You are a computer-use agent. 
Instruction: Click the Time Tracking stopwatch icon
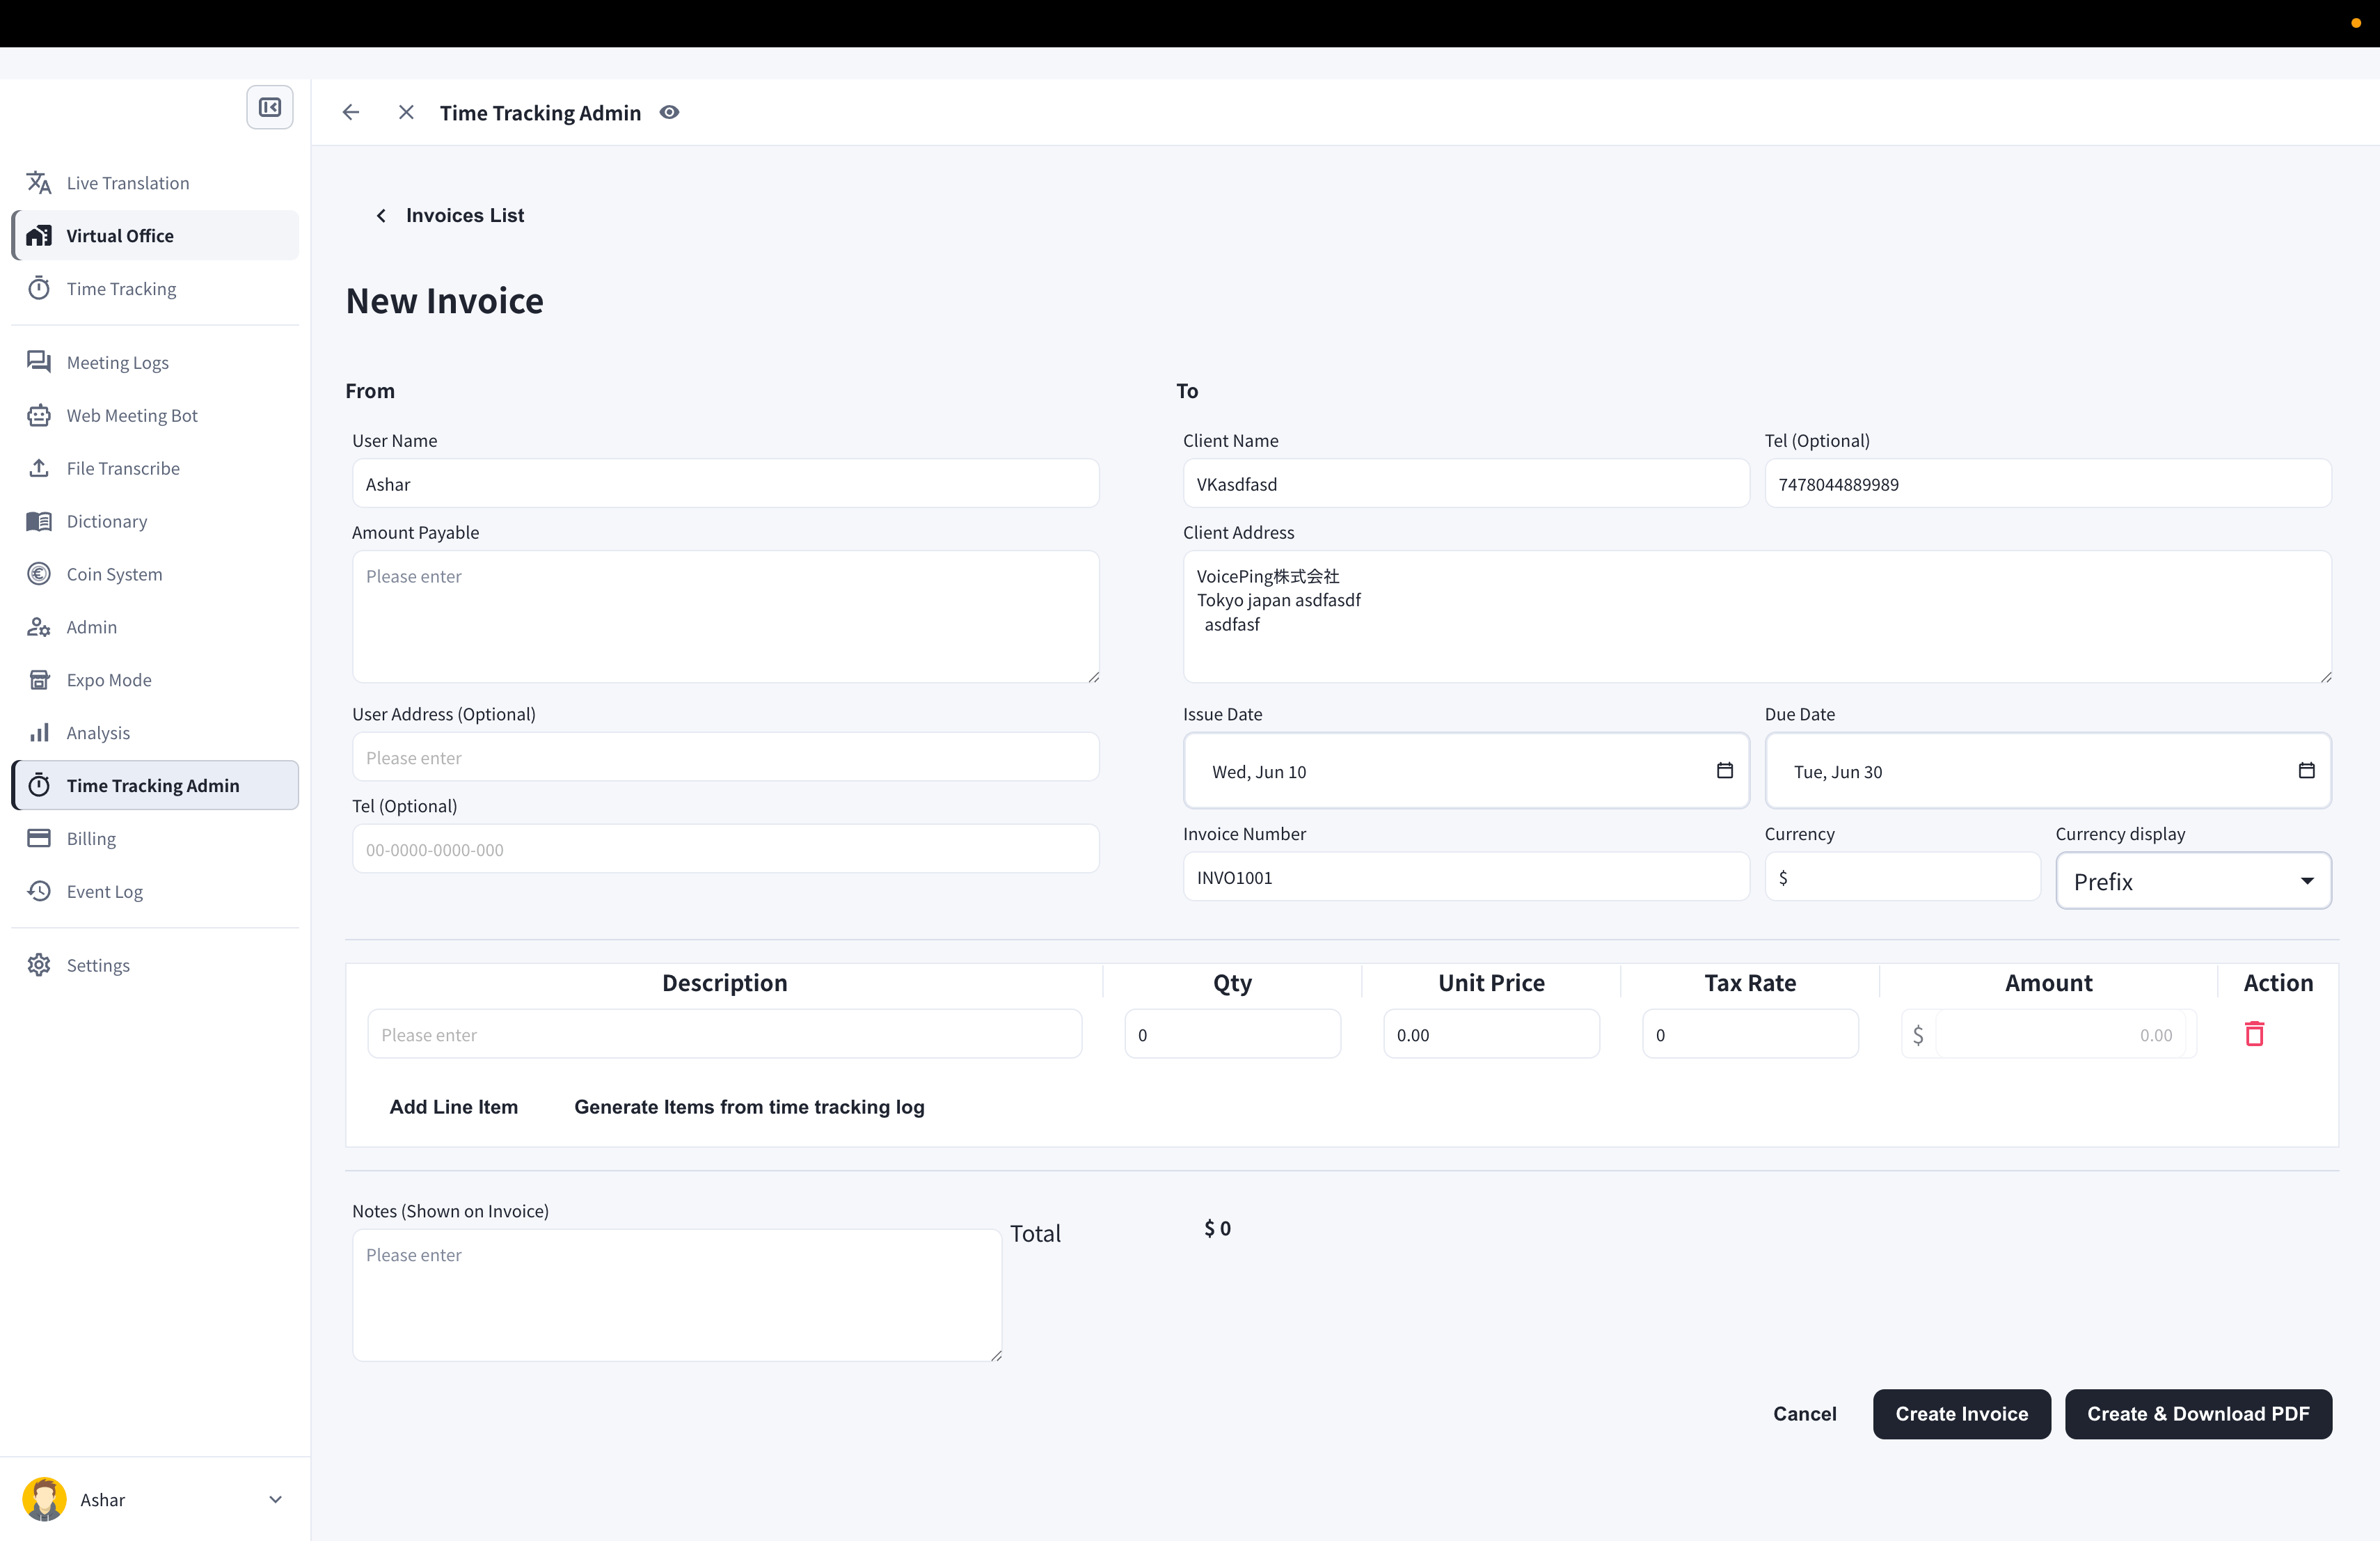point(39,289)
